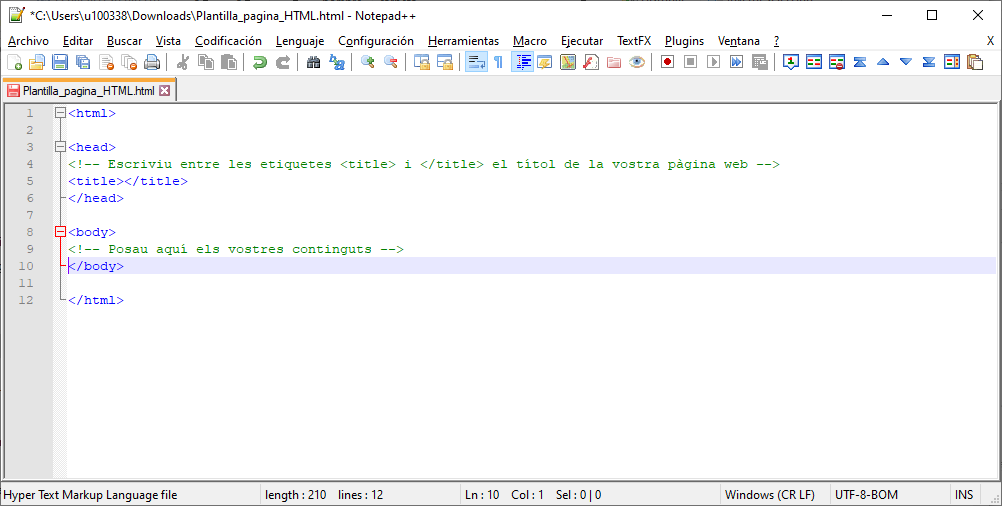Open the ? help menu
The width and height of the screenshot is (1002, 506).
click(776, 41)
